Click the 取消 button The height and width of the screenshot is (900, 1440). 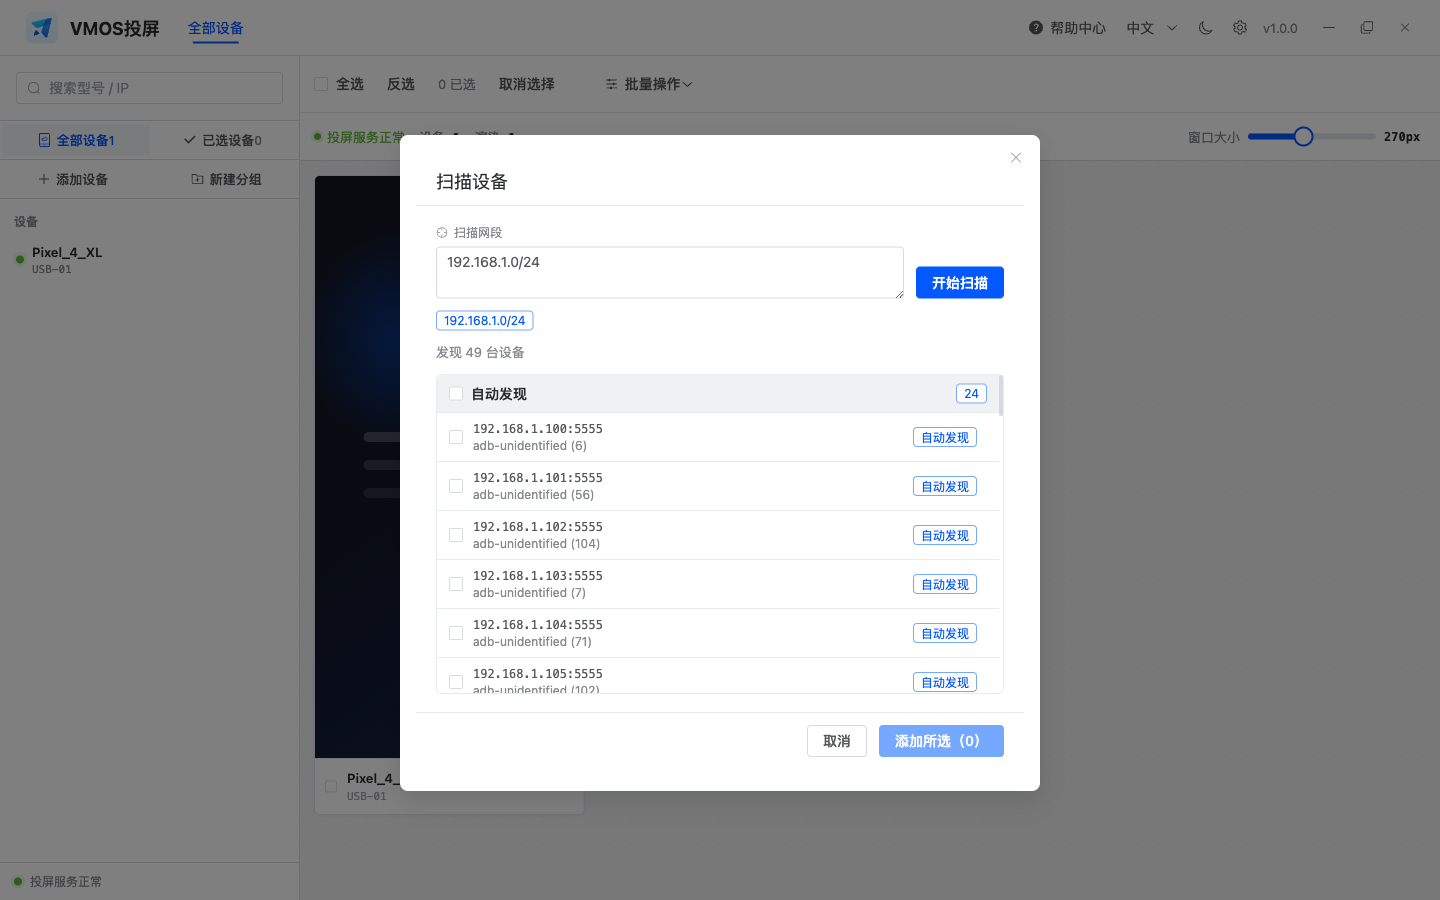click(837, 741)
